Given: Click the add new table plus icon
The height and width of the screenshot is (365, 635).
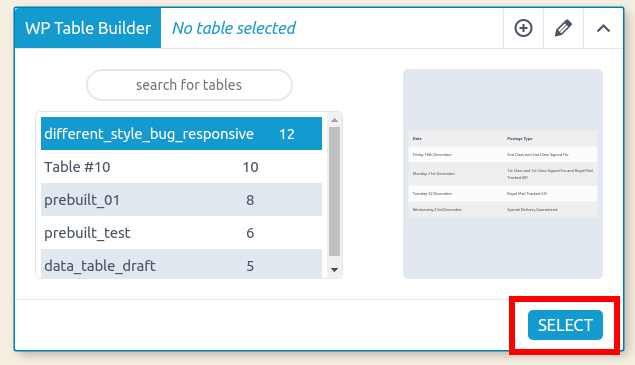Looking at the screenshot, I should pos(523,28).
